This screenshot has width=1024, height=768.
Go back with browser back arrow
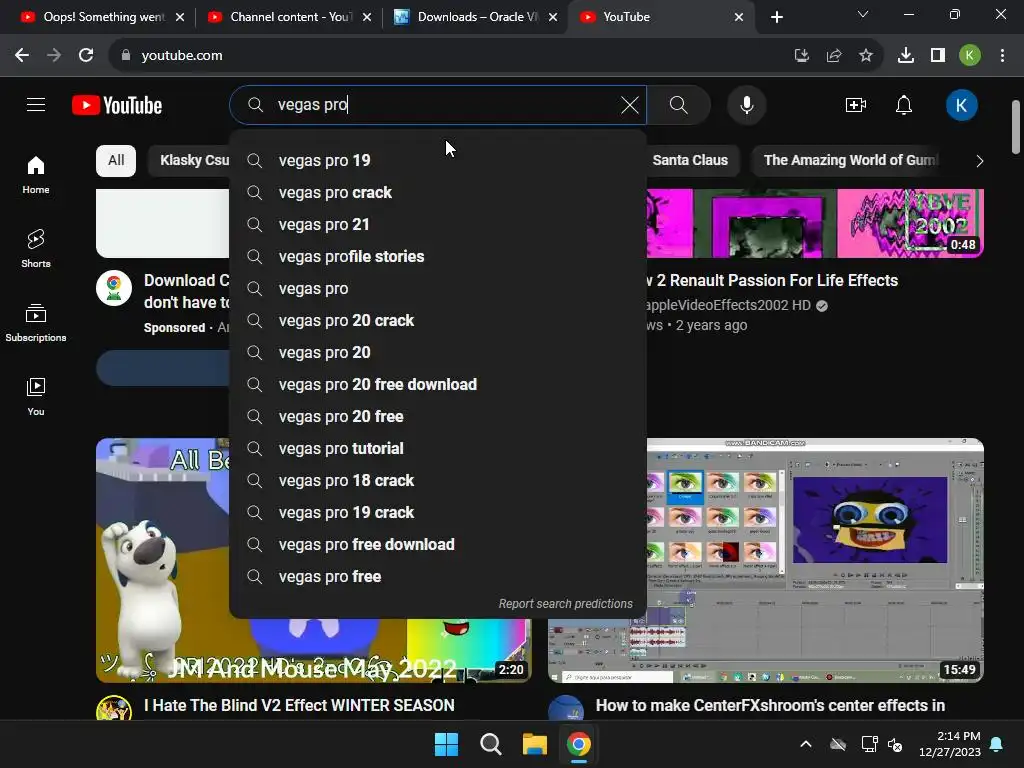click(22, 56)
